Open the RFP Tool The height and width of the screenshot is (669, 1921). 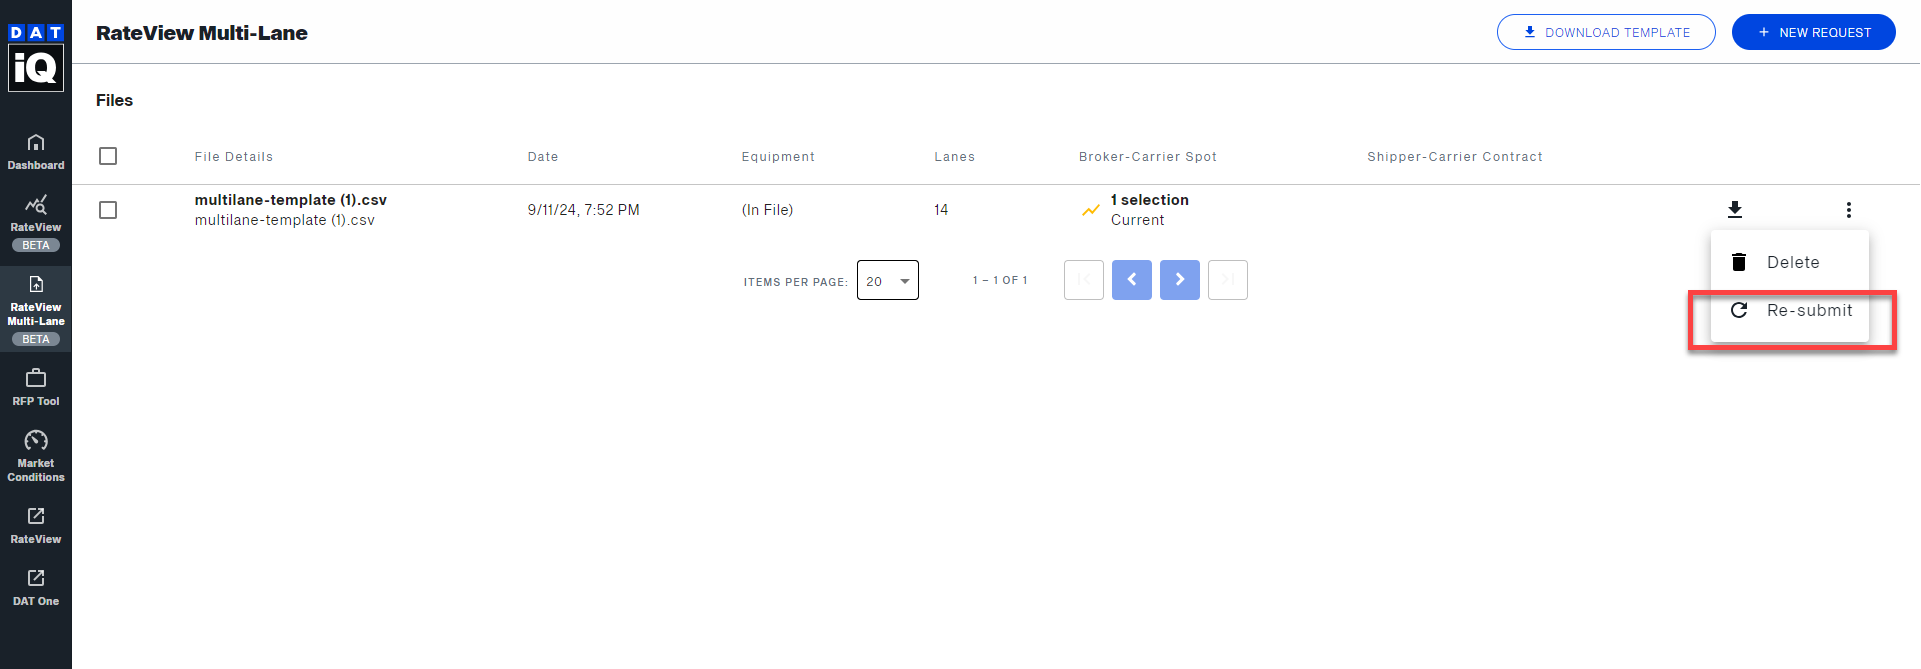point(36,387)
